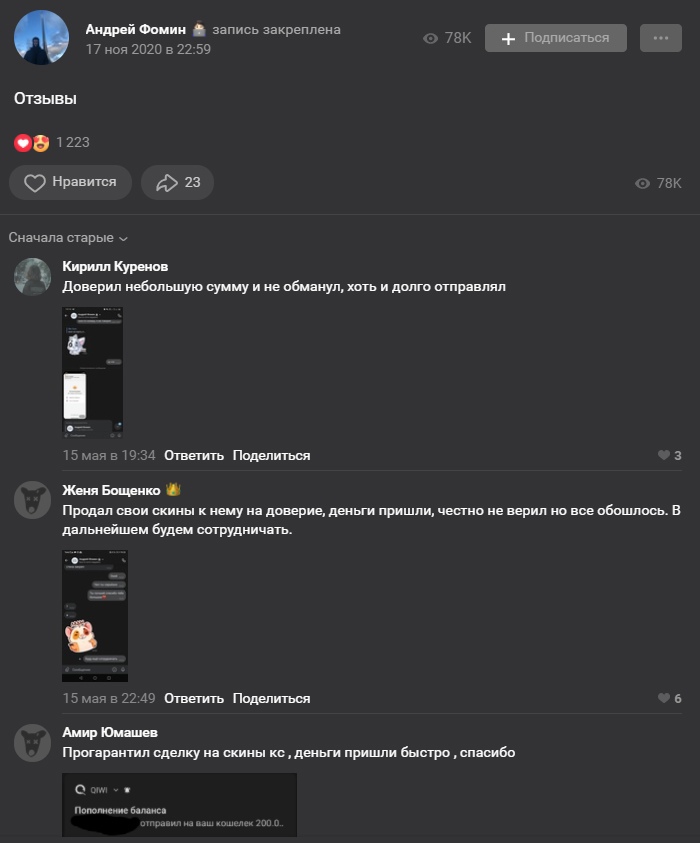This screenshot has height=843, width=700.
Task: Open the Андрей Фомин author name link
Action: click(x=135, y=29)
